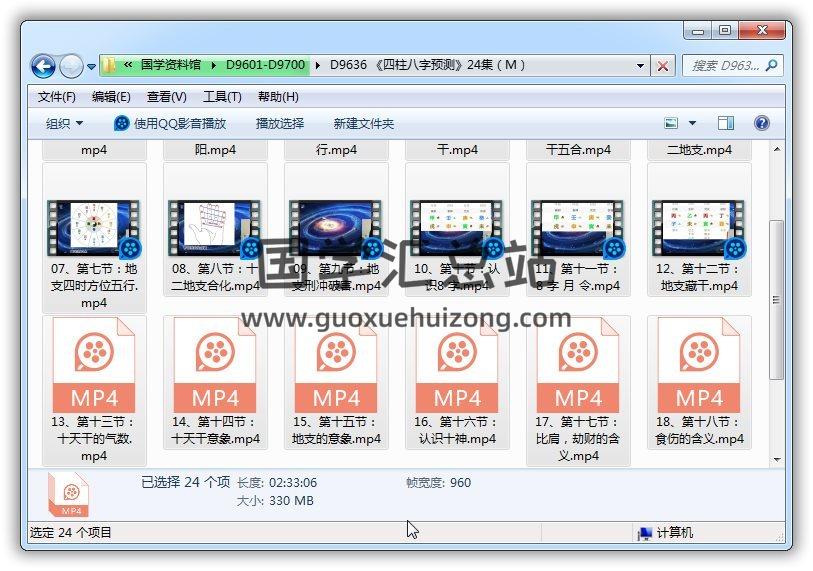Minimize the Explorer window
This screenshot has width=813, height=571.
click(x=697, y=31)
